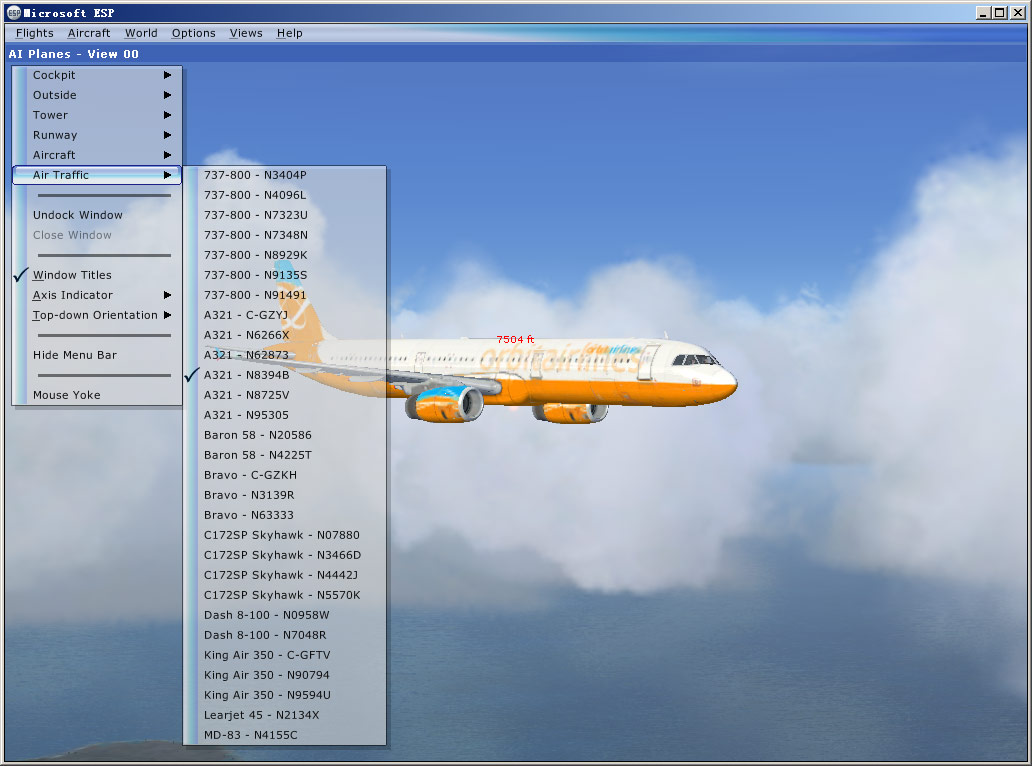Select A321 - C-GZYJ traffic

pyautogui.click(x=284, y=315)
